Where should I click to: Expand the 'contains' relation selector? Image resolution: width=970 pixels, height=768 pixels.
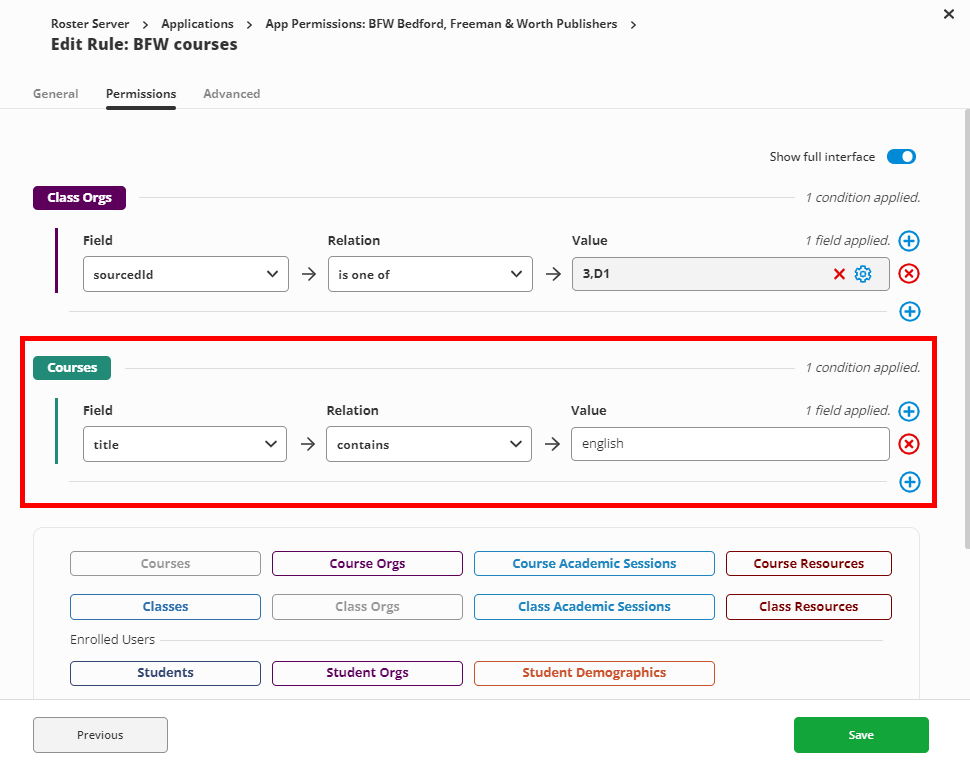[428, 444]
